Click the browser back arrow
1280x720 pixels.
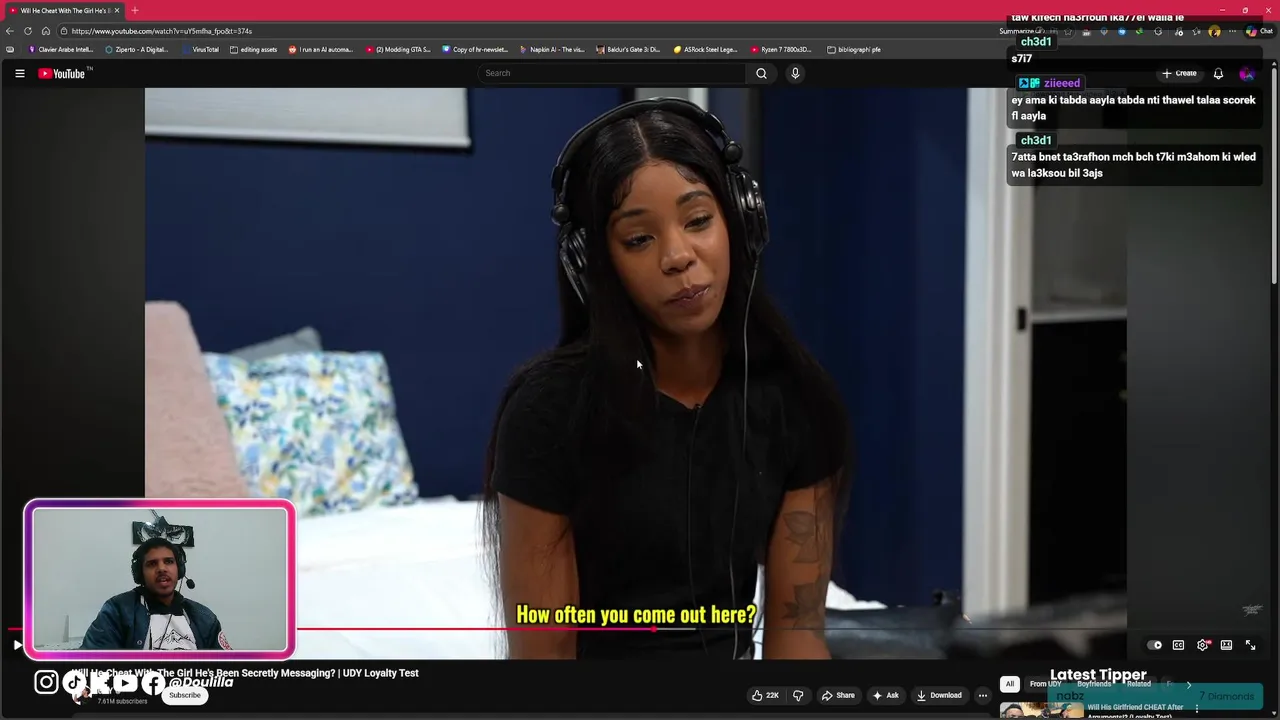point(10,31)
